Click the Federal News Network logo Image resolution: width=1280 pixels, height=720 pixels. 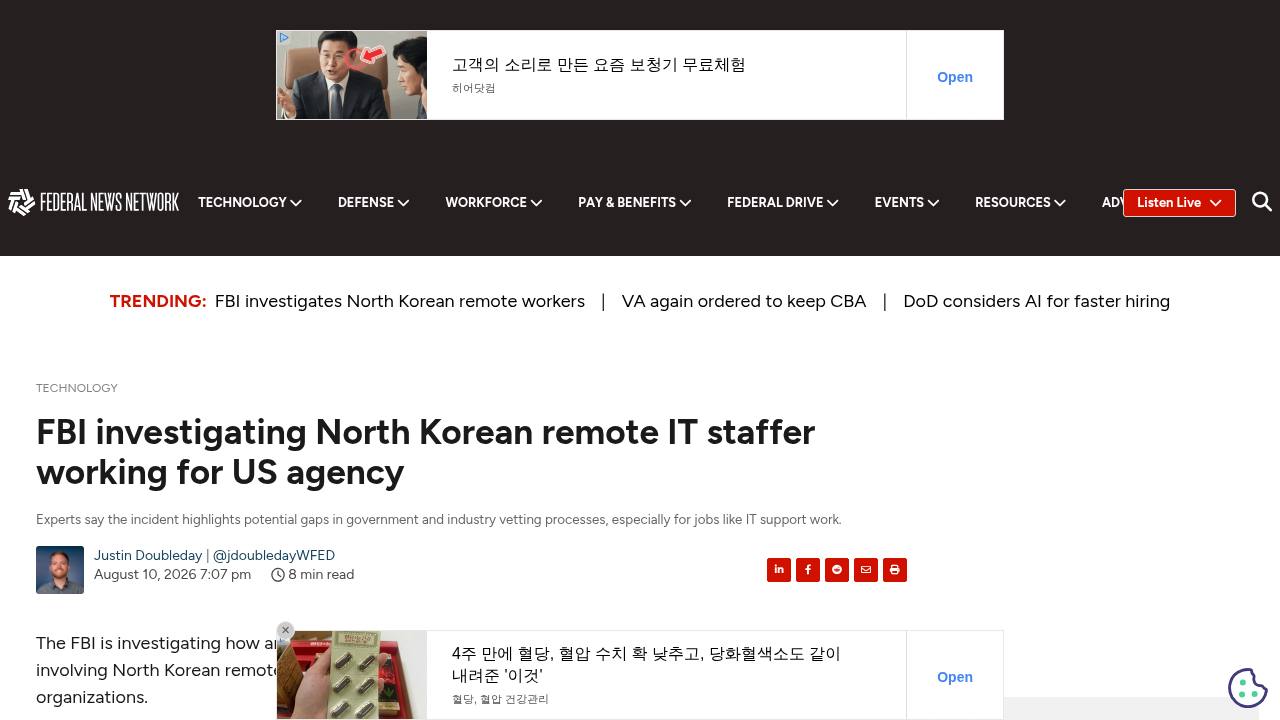click(x=93, y=202)
